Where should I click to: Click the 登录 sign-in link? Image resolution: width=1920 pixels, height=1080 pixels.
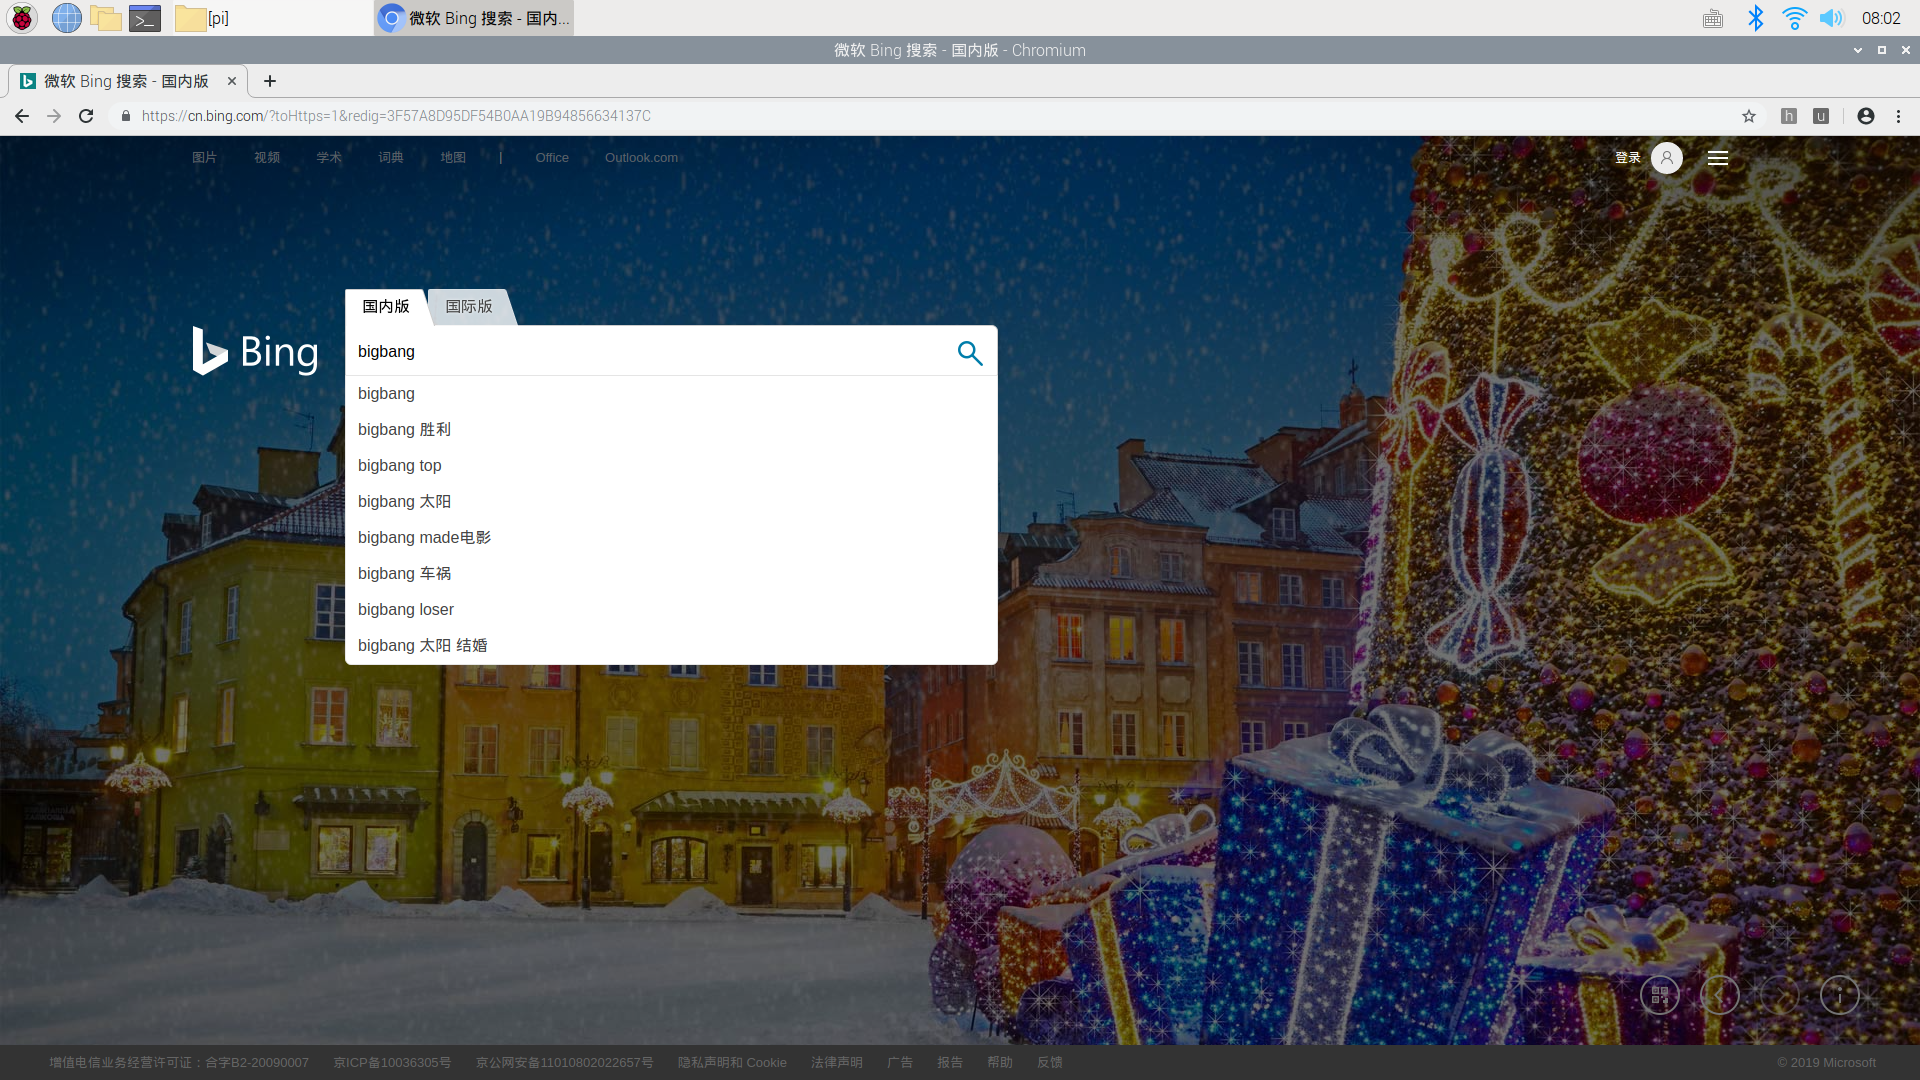(x=1627, y=158)
